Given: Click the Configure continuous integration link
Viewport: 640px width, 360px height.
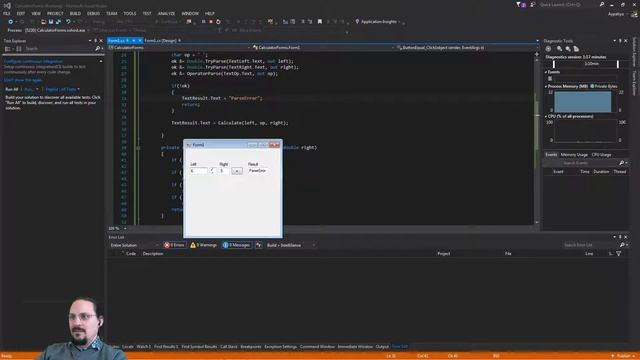Looking at the screenshot, I should [33, 61].
